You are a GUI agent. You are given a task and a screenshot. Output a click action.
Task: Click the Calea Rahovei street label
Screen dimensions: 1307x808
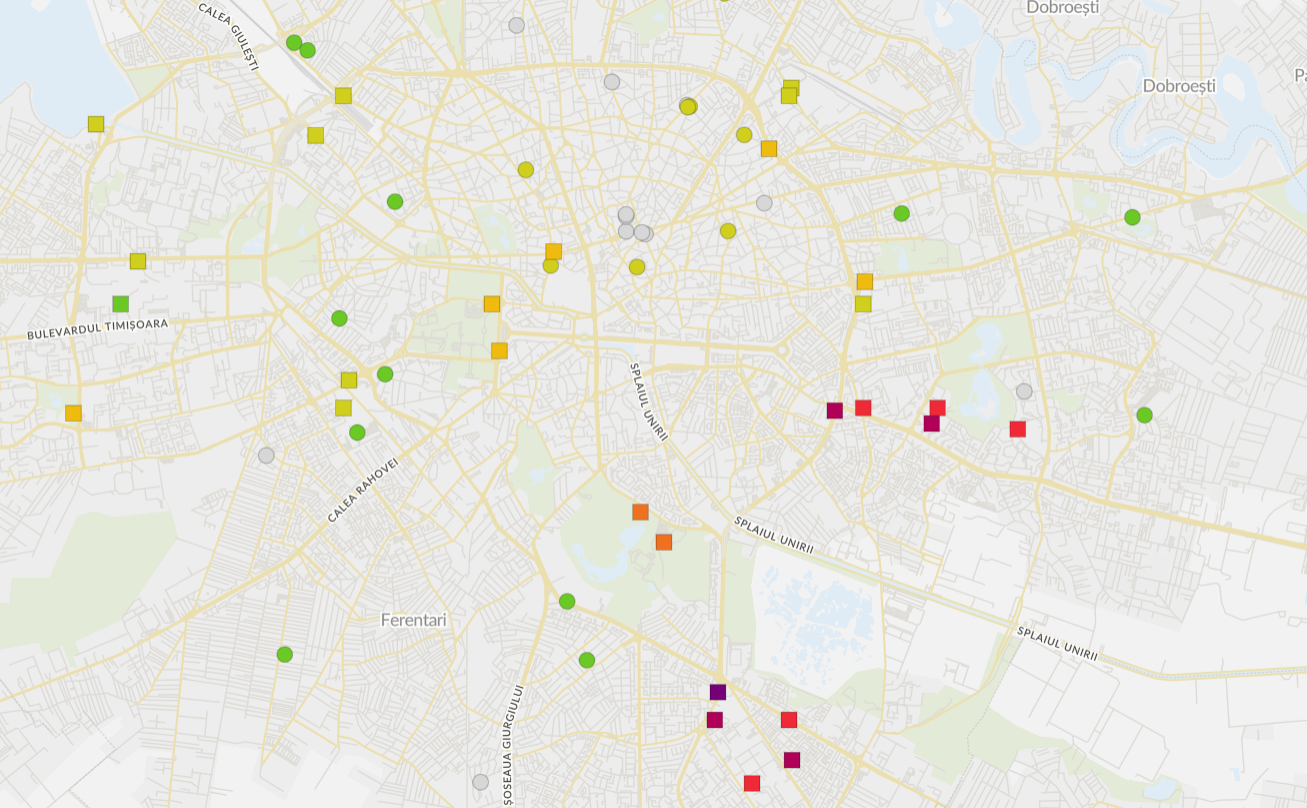[x=362, y=491]
